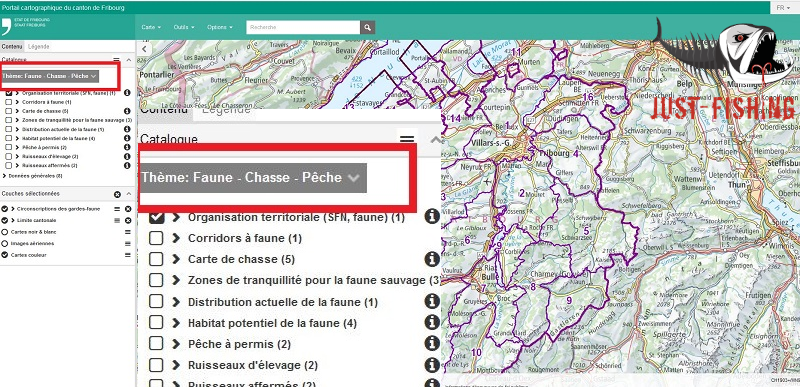Remove the Limite cantonale layer

[128, 220]
